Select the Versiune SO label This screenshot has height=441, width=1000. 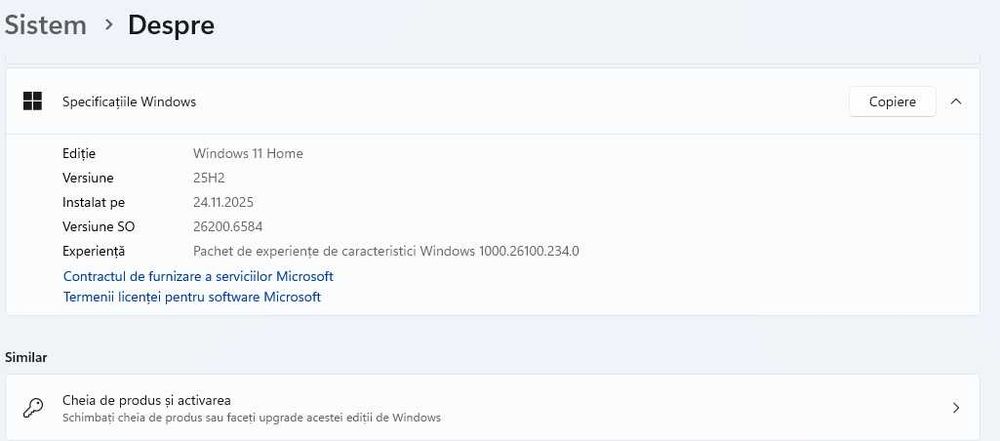point(98,227)
